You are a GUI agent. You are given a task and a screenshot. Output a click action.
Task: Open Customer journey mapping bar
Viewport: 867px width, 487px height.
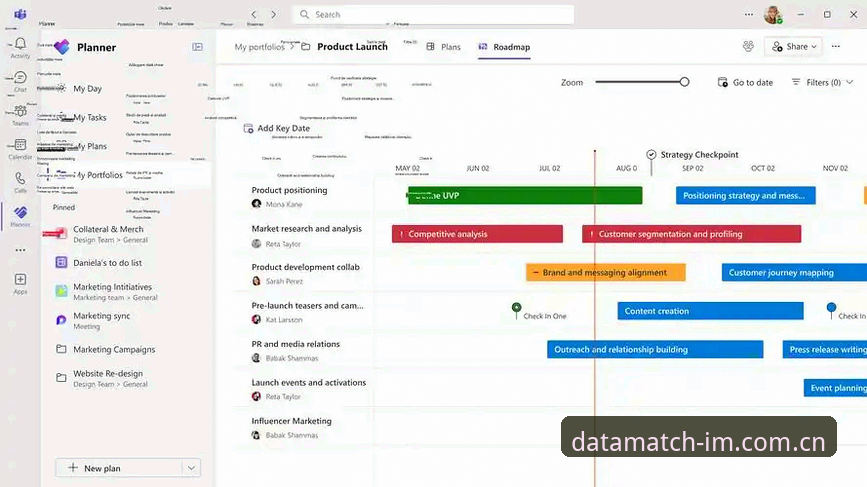coord(794,273)
